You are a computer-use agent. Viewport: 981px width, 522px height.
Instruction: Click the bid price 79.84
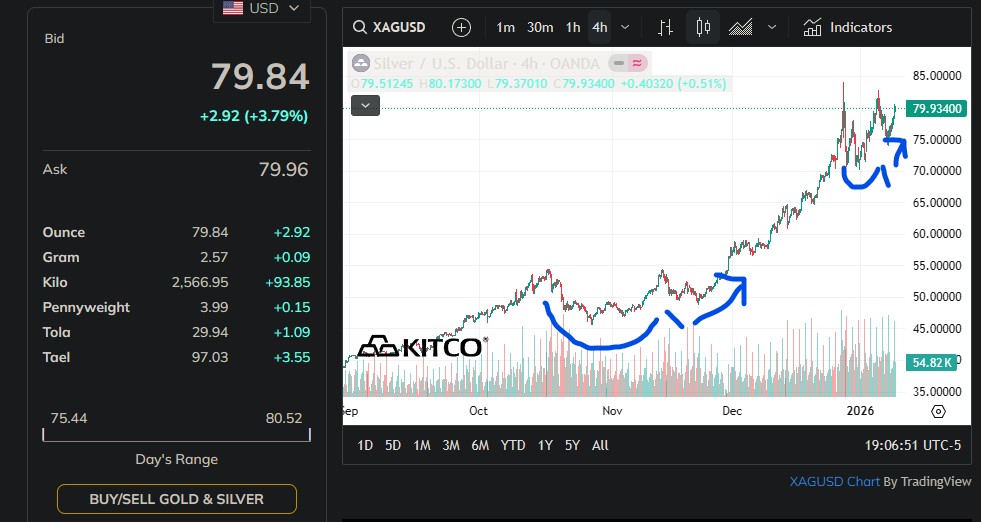pos(260,77)
